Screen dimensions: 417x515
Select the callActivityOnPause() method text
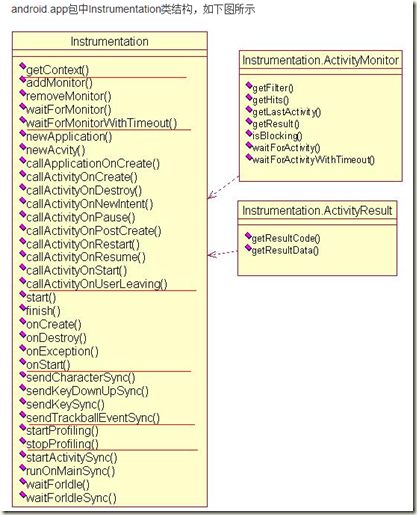click(x=81, y=217)
